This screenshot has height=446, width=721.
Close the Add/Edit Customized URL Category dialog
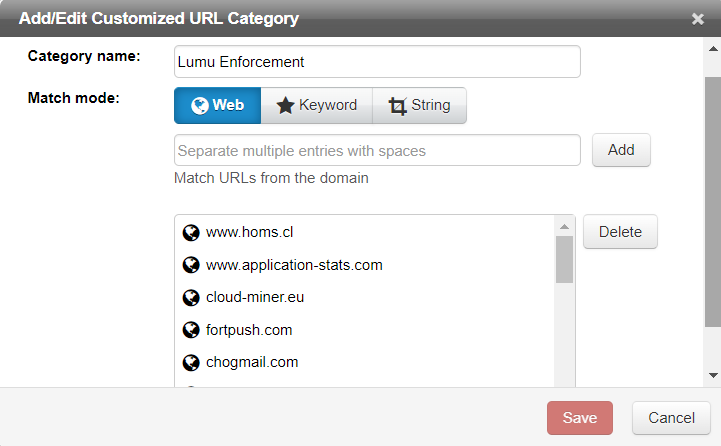click(698, 18)
